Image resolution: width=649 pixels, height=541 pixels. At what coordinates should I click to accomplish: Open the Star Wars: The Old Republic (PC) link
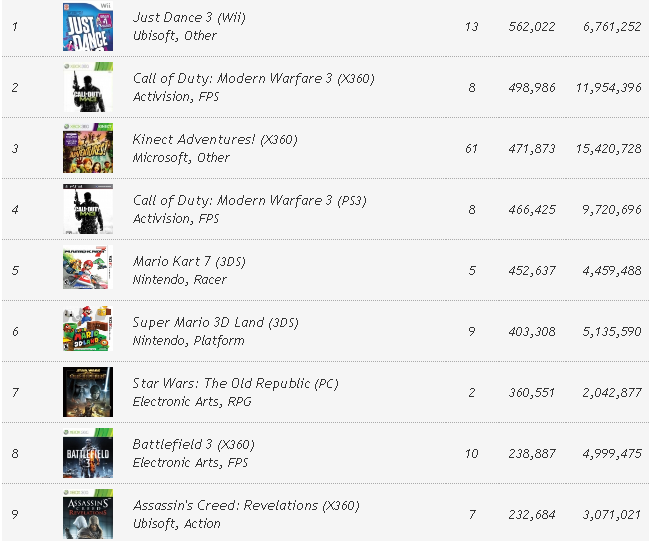tap(236, 383)
